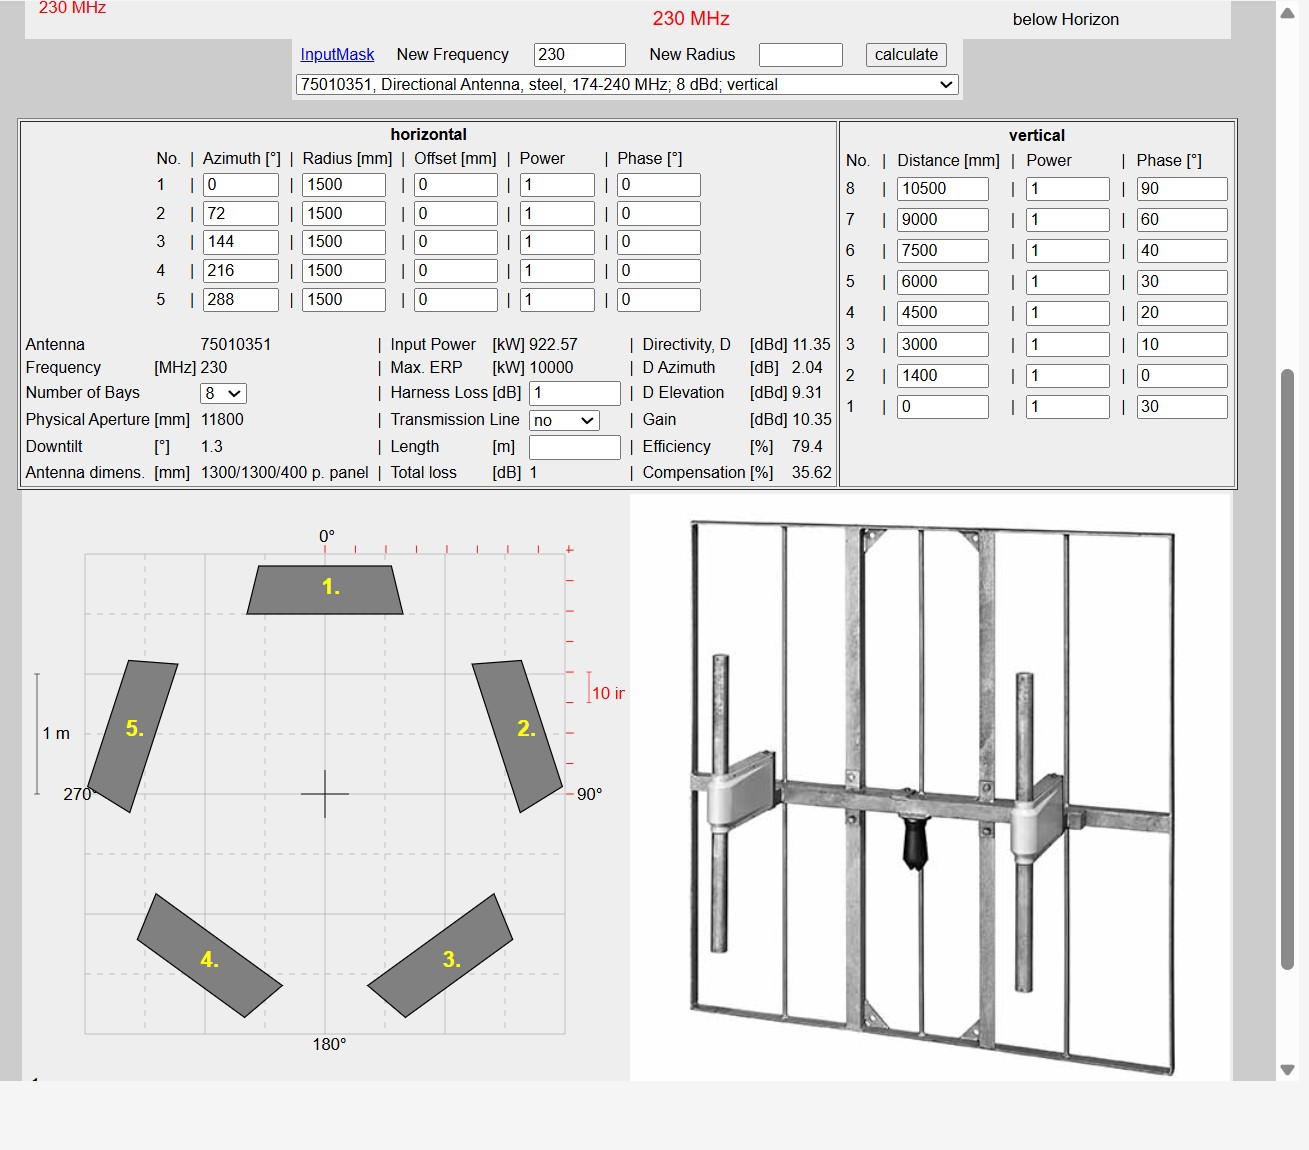Open the Transmission Line dropdown
Screen dimensions: 1309x1150
[x=564, y=421]
